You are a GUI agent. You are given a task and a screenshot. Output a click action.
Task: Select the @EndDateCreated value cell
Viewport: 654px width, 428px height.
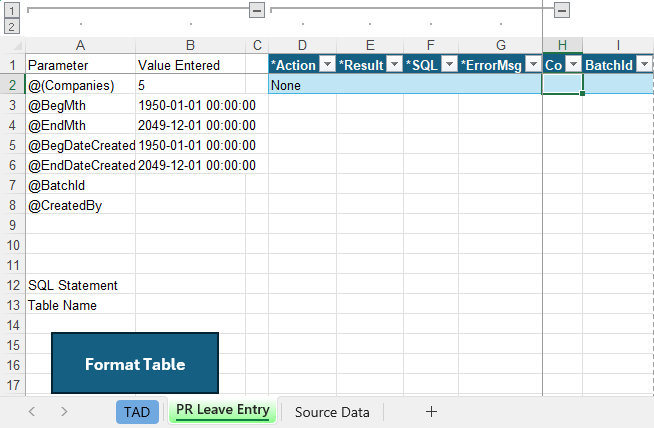tap(190, 165)
